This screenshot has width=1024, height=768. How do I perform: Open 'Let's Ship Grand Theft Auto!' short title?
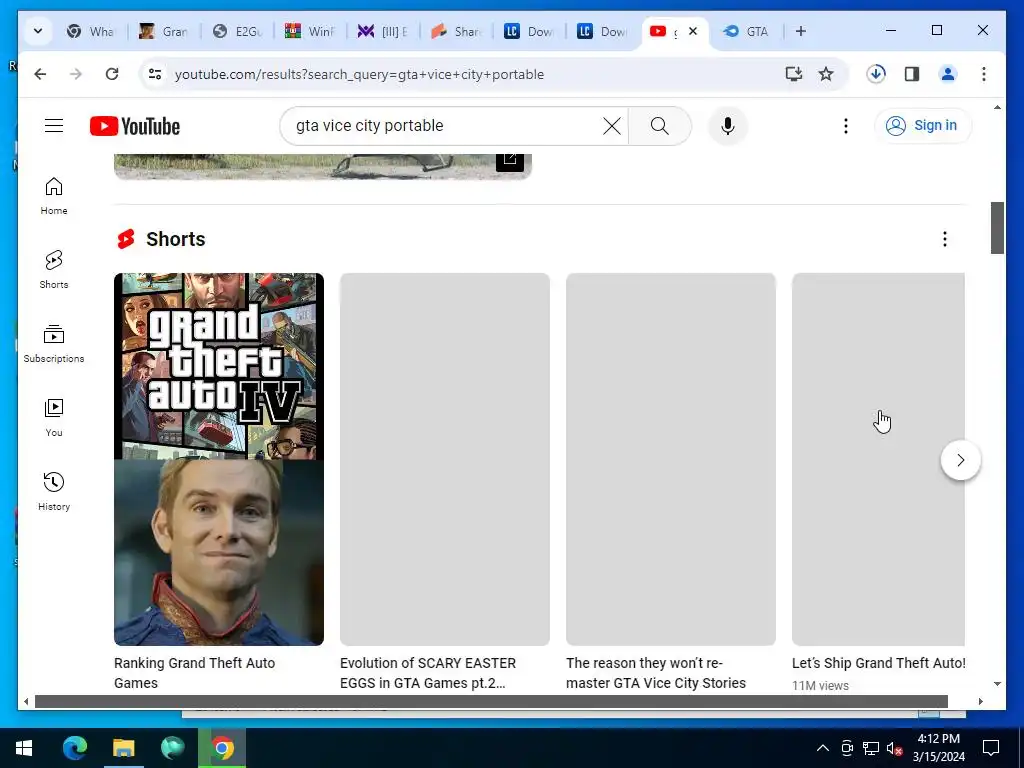[878, 663]
